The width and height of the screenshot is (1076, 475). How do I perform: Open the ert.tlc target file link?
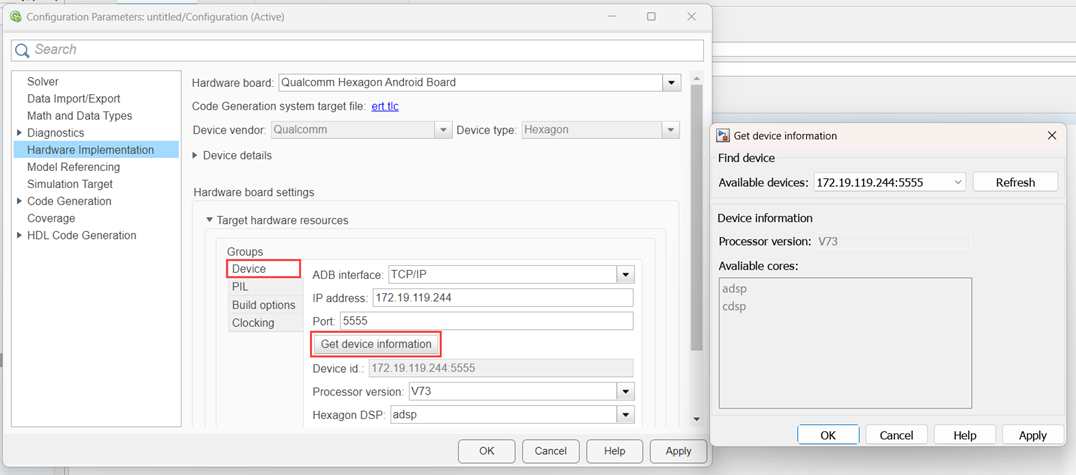coord(385,106)
